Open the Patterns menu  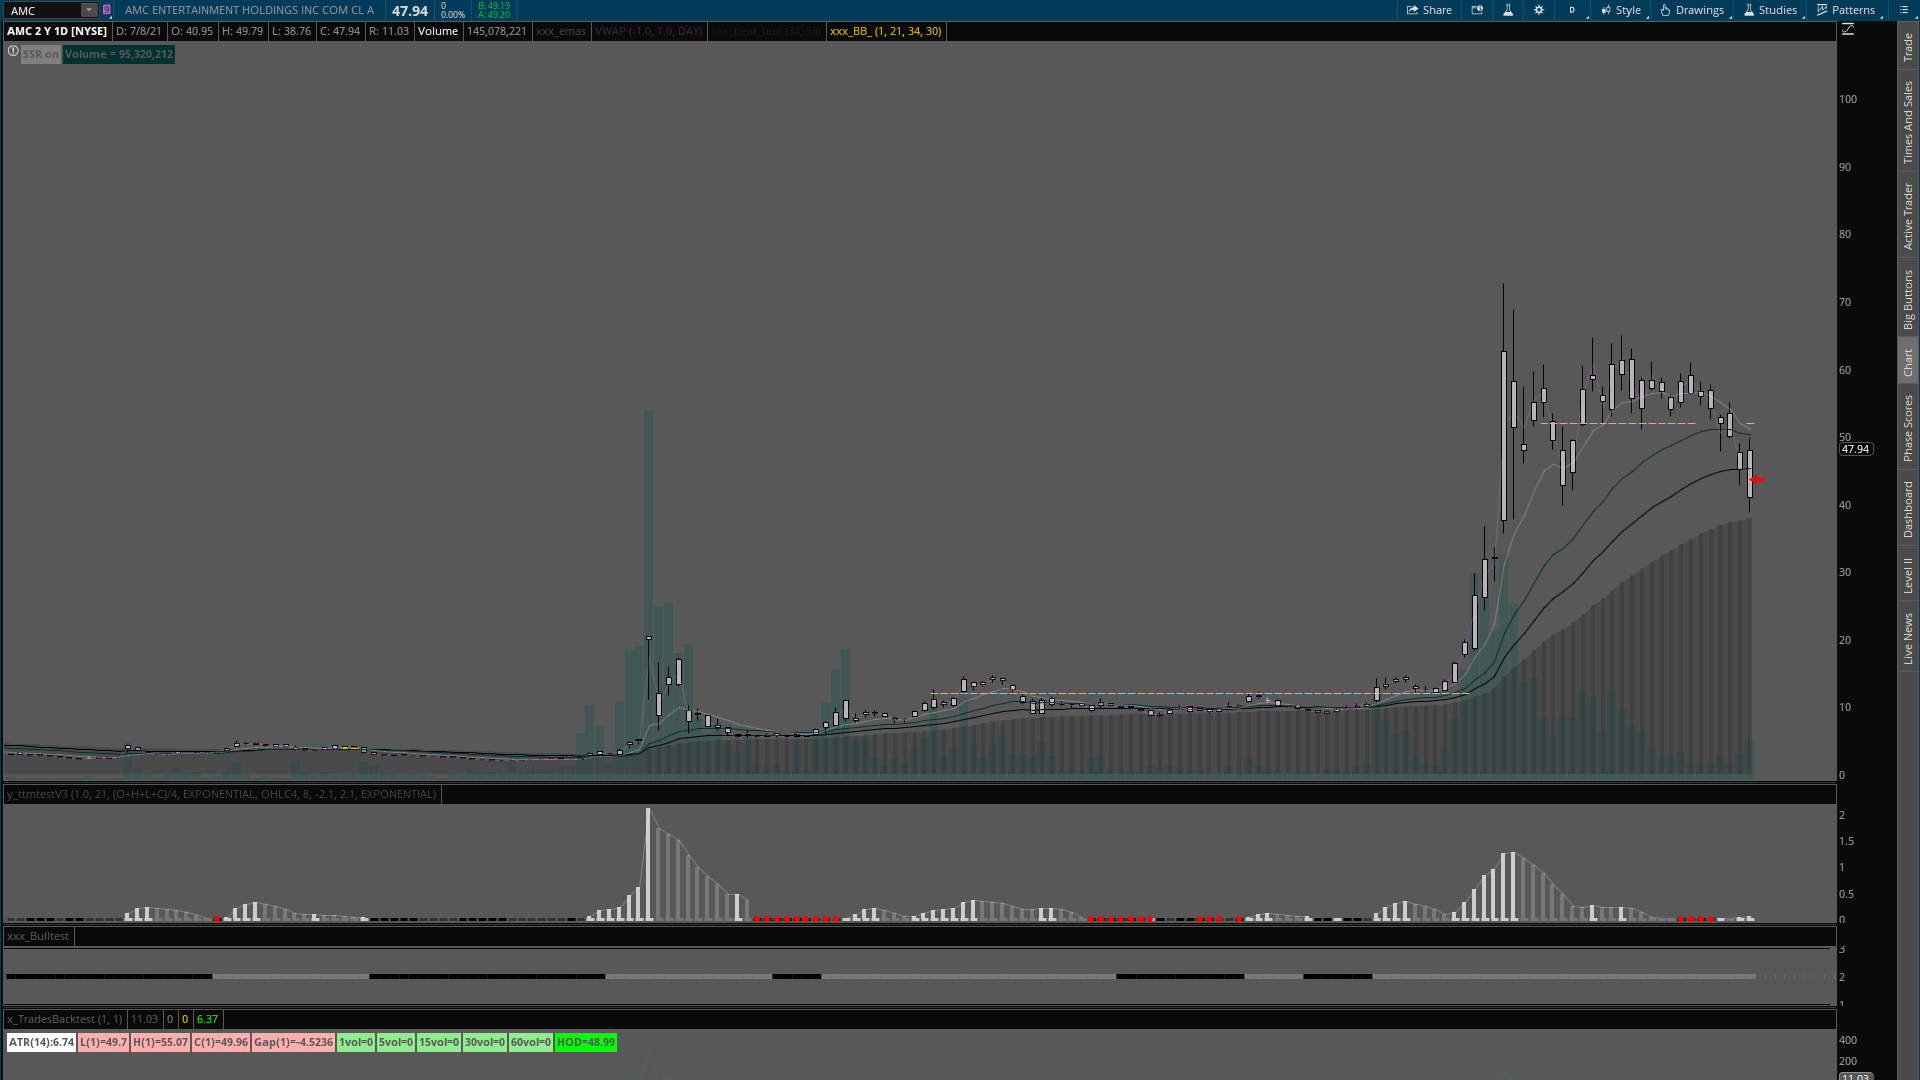pos(1846,10)
